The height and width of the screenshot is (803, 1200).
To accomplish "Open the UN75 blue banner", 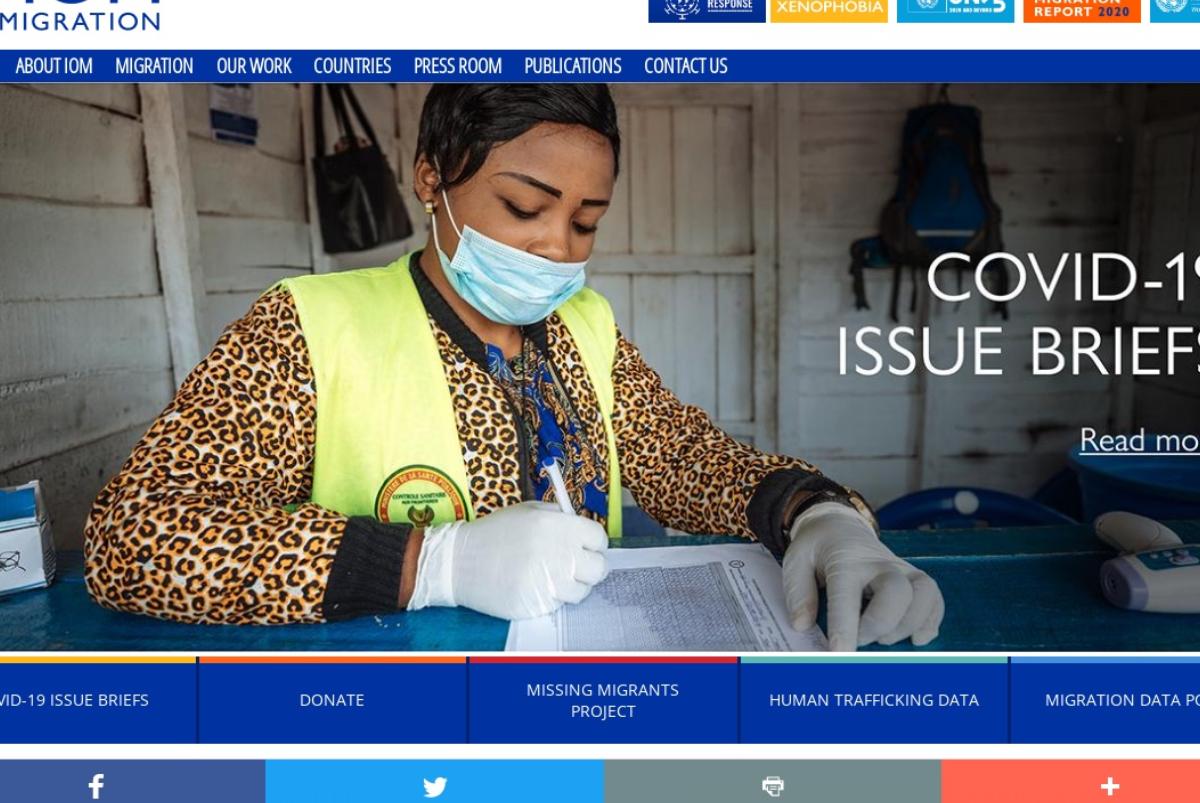I will coord(955,11).
